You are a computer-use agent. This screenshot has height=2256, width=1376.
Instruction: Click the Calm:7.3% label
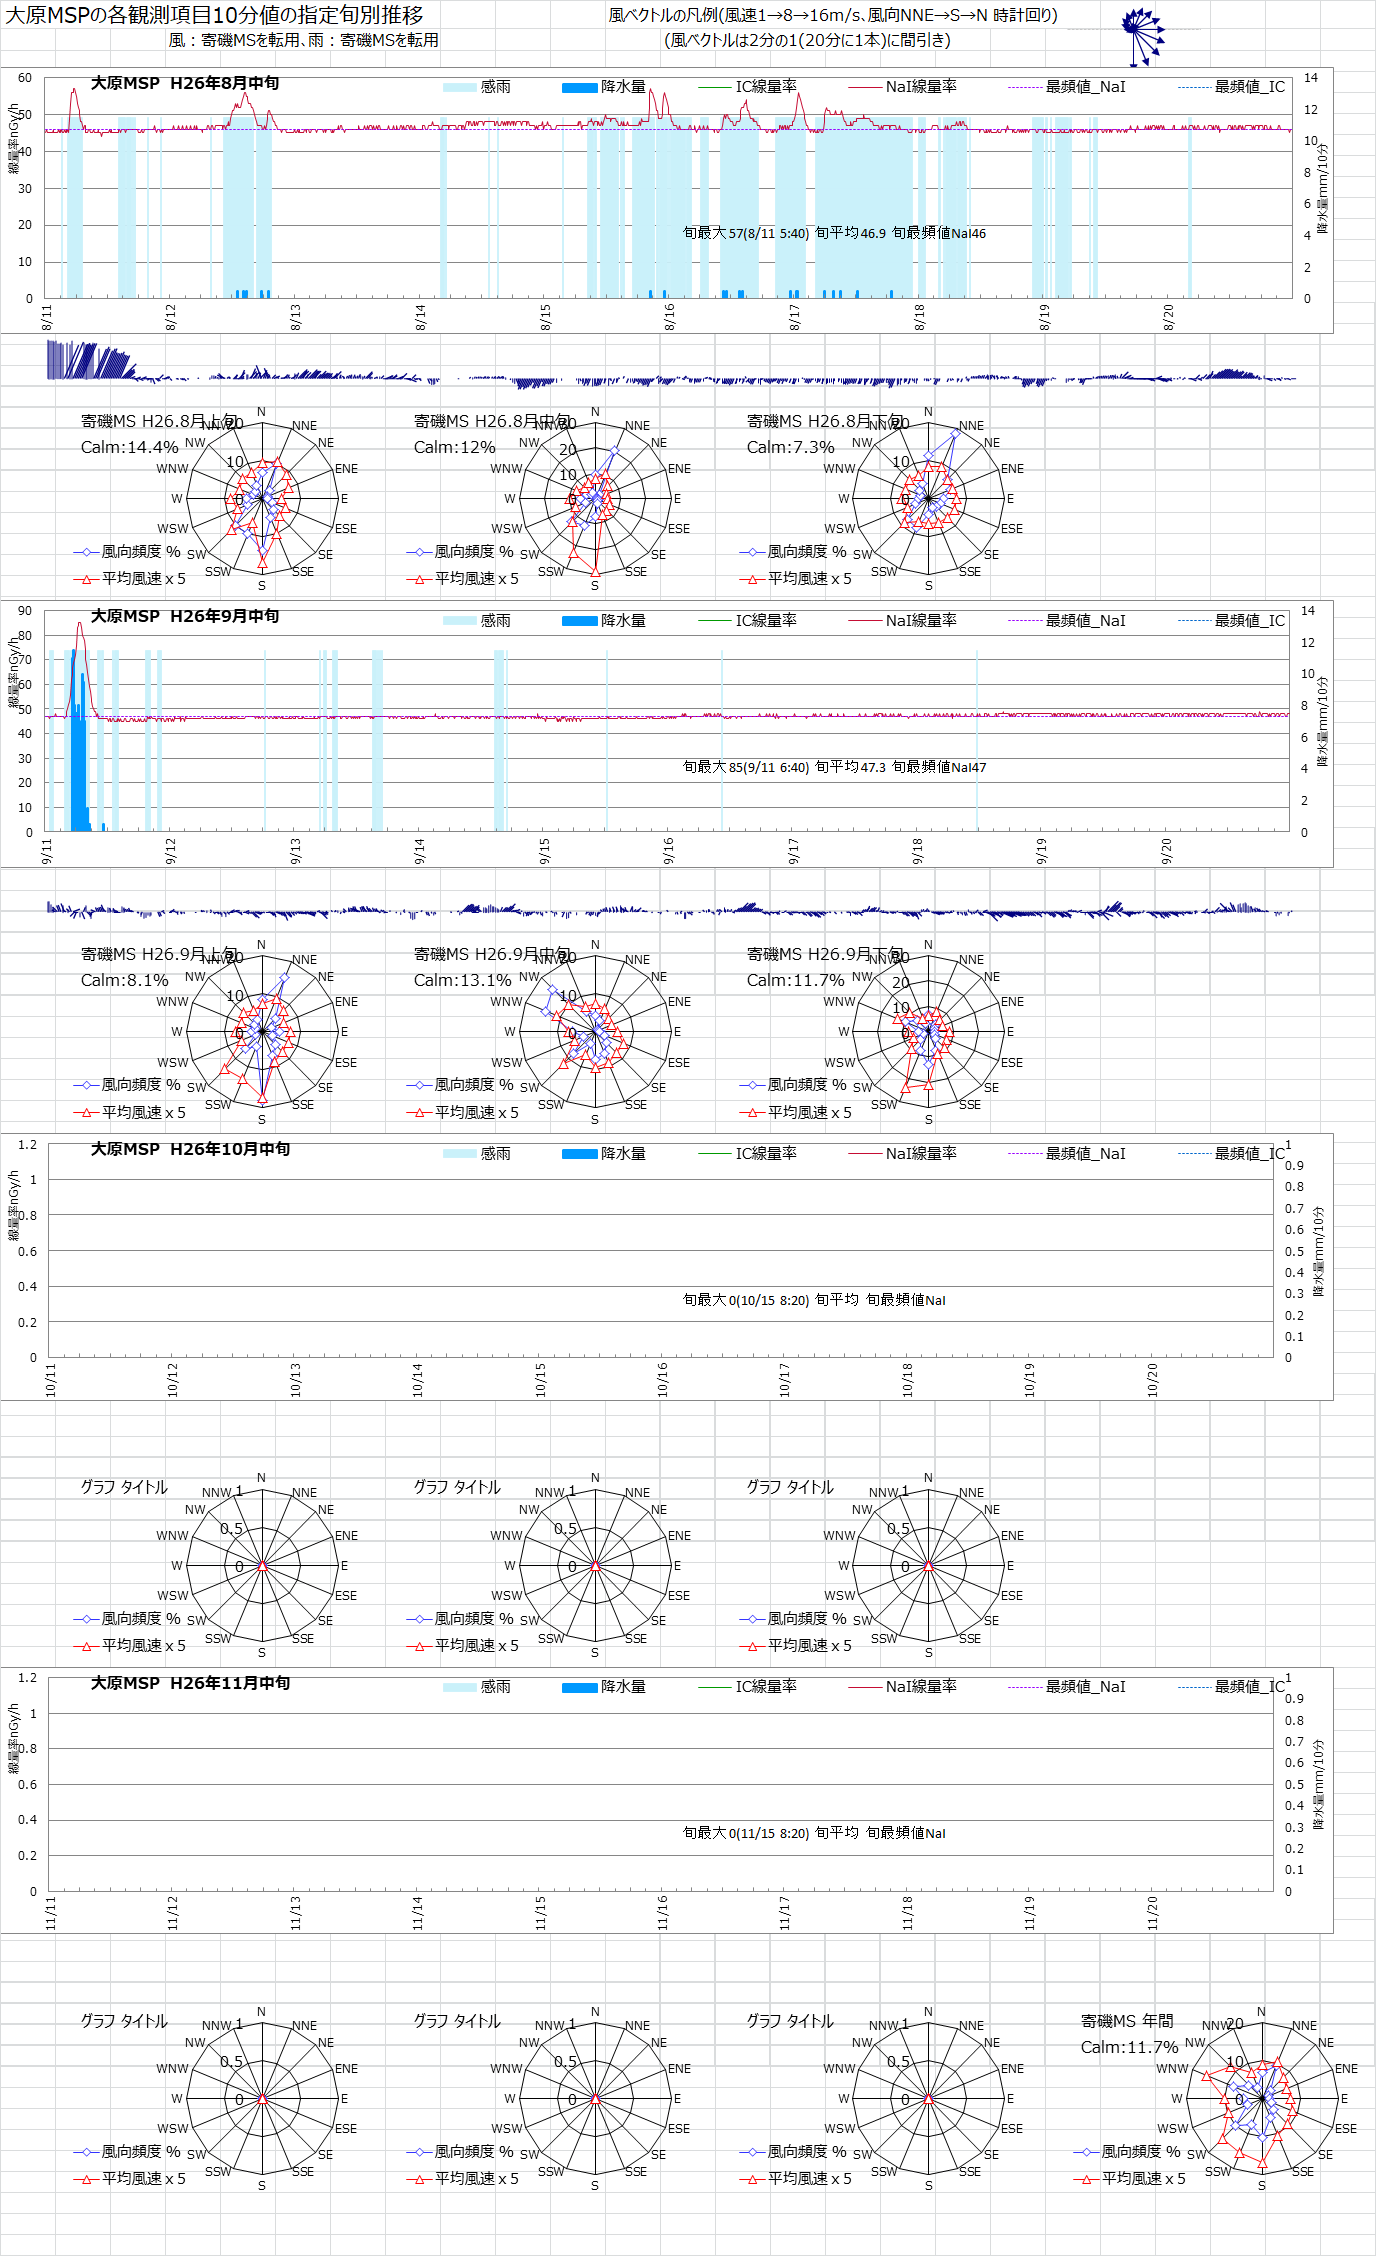(790, 447)
